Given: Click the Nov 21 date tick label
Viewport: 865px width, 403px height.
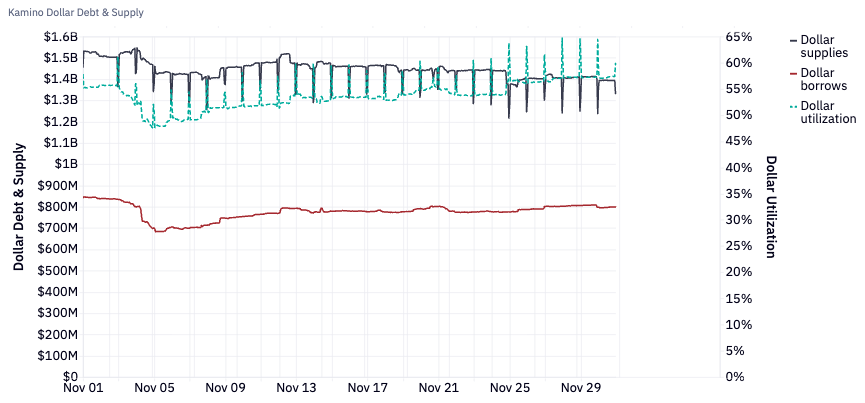Looking at the screenshot, I should click(438, 389).
